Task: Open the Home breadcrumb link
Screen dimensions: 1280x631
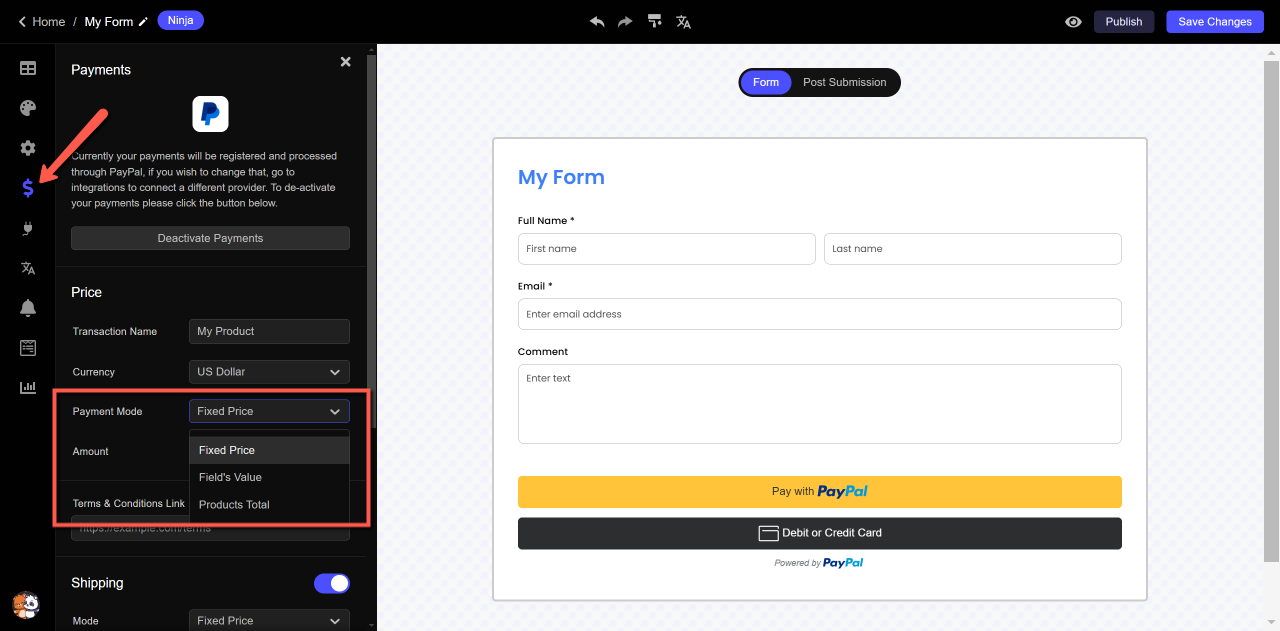Action: [49, 22]
